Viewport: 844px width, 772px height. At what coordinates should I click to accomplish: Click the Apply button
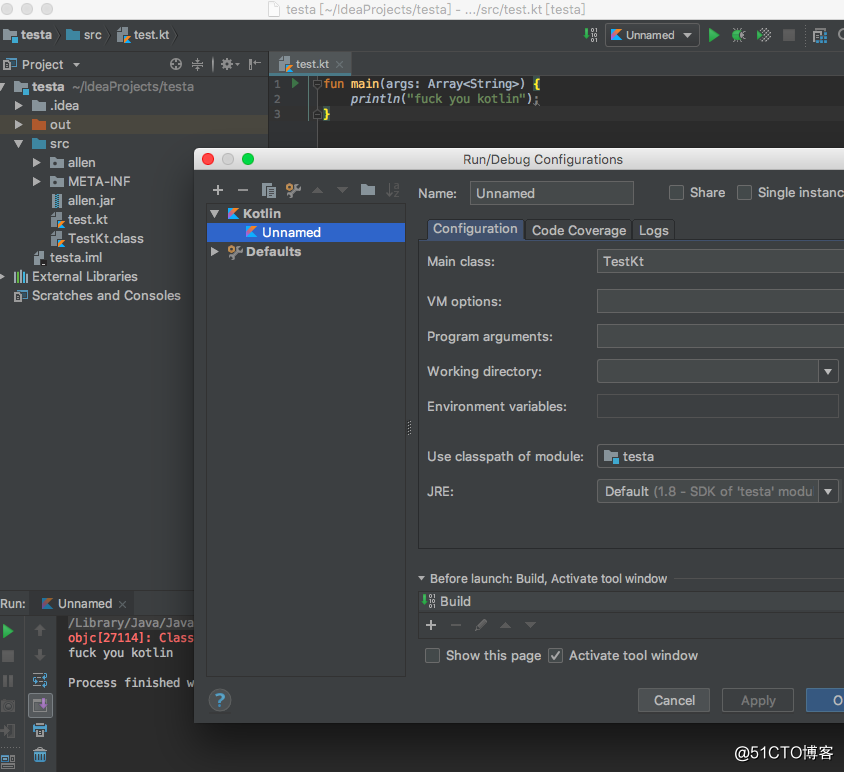(758, 700)
